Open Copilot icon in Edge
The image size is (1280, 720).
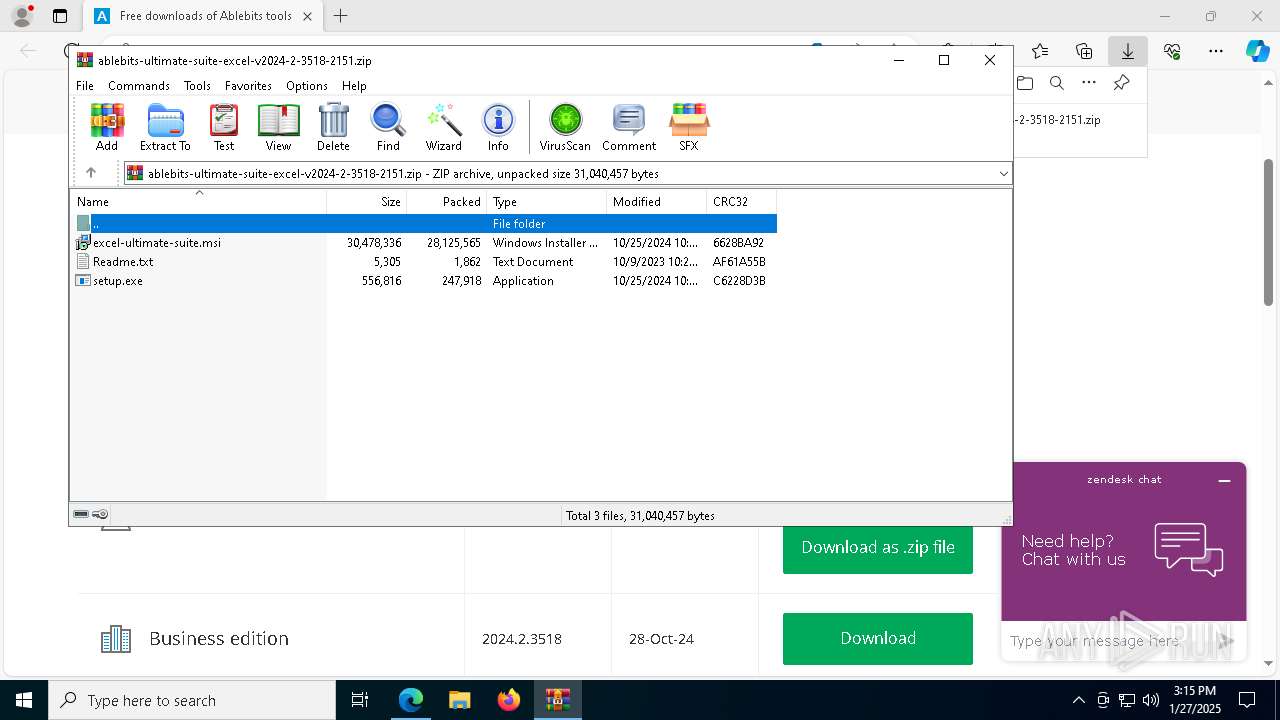click(1257, 51)
